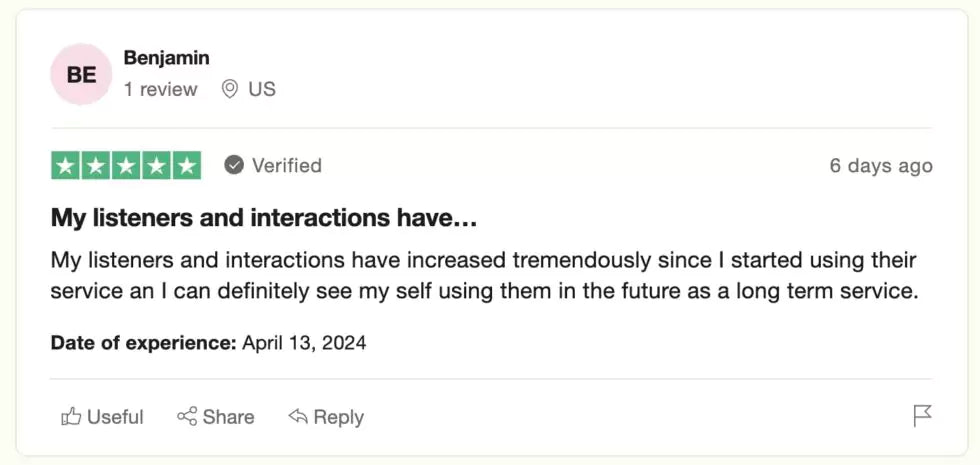The height and width of the screenshot is (465, 980).
Task: Open Benjamin's reviewer profile name
Action: (x=166, y=58)
